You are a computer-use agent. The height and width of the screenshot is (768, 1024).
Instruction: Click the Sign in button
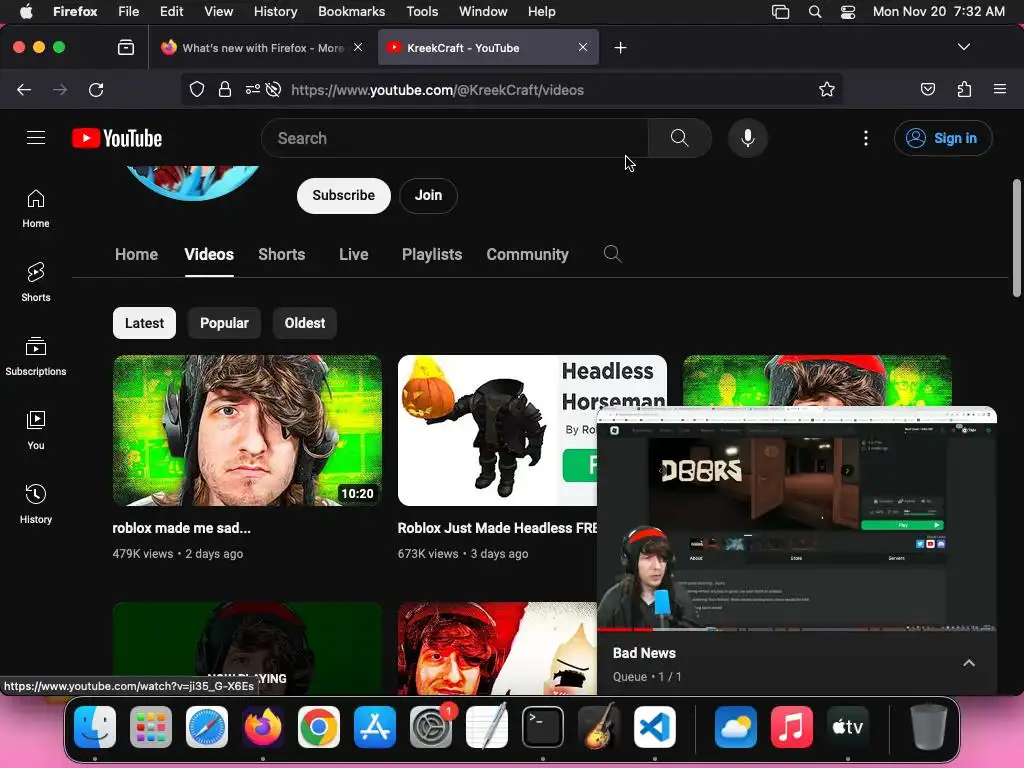[x=943, y=138]
